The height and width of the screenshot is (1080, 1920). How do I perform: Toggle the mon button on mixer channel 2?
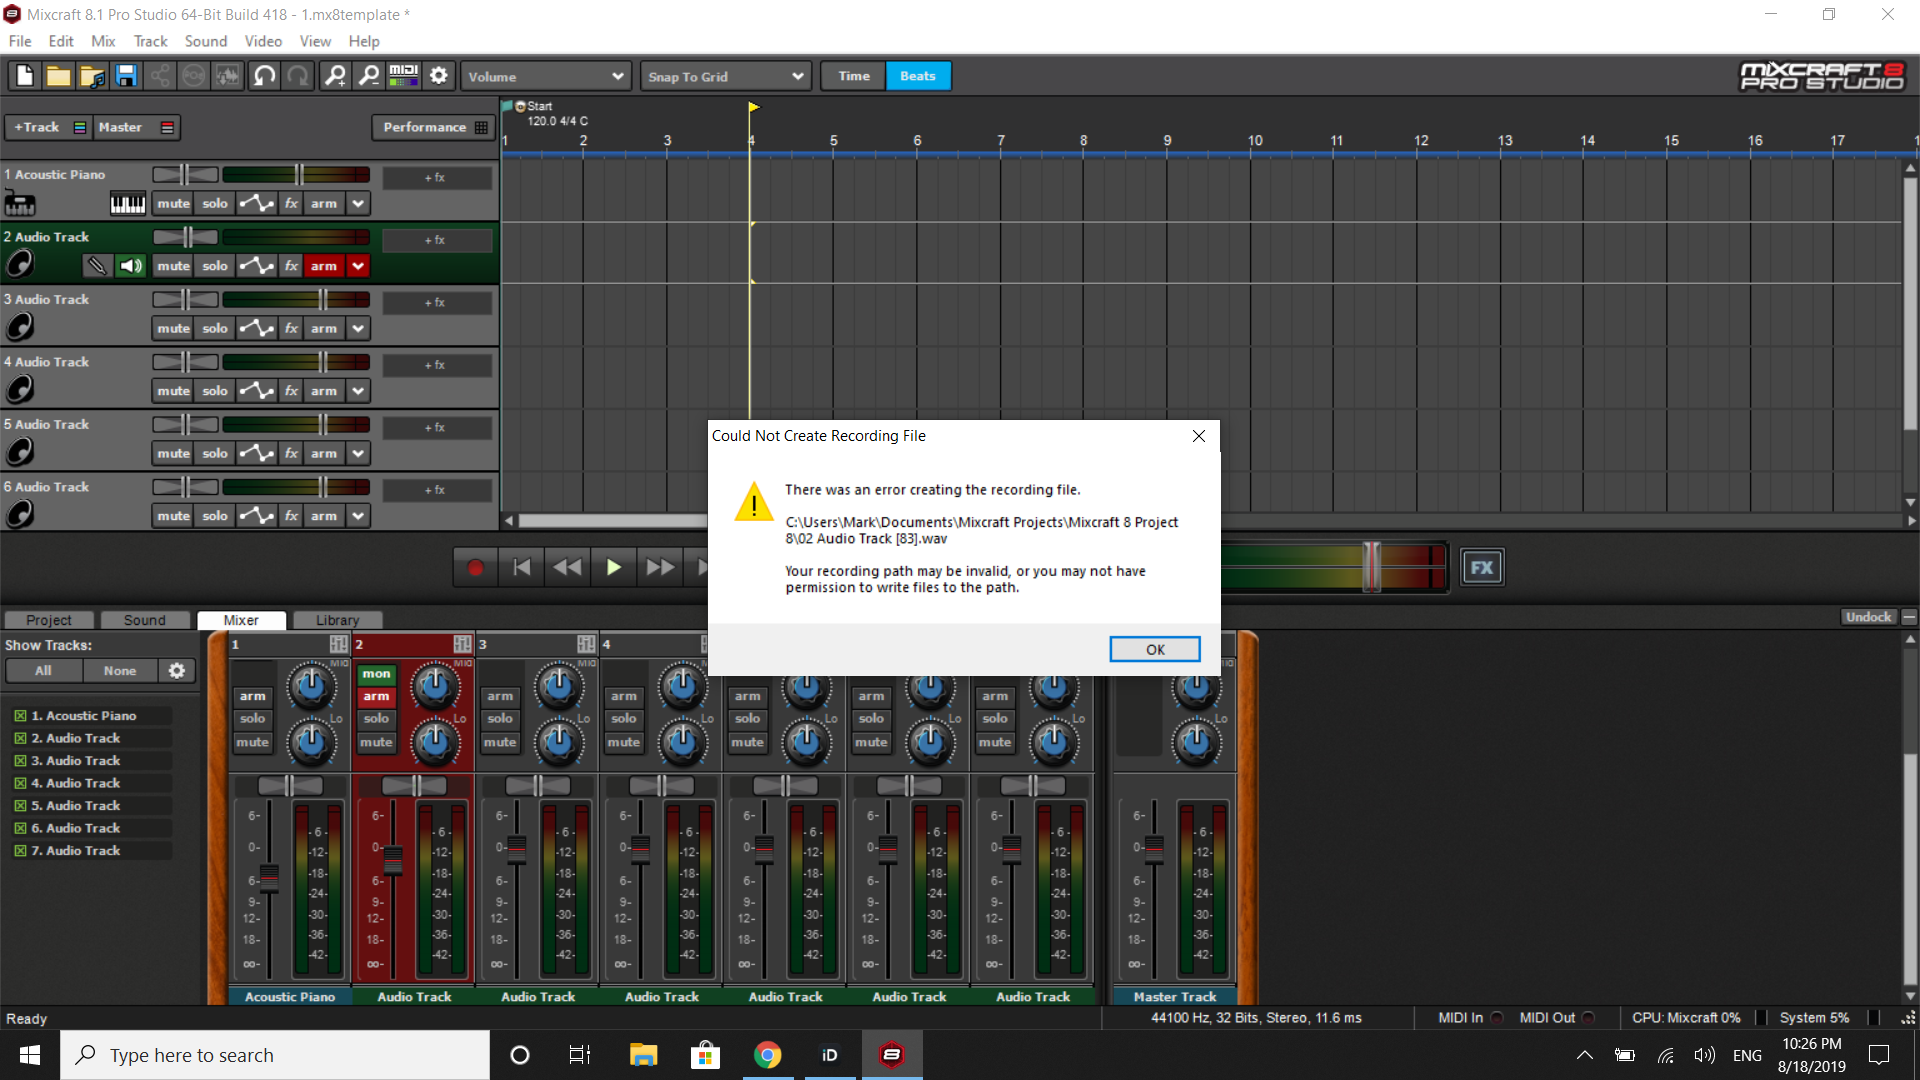(x=377, y=674)
